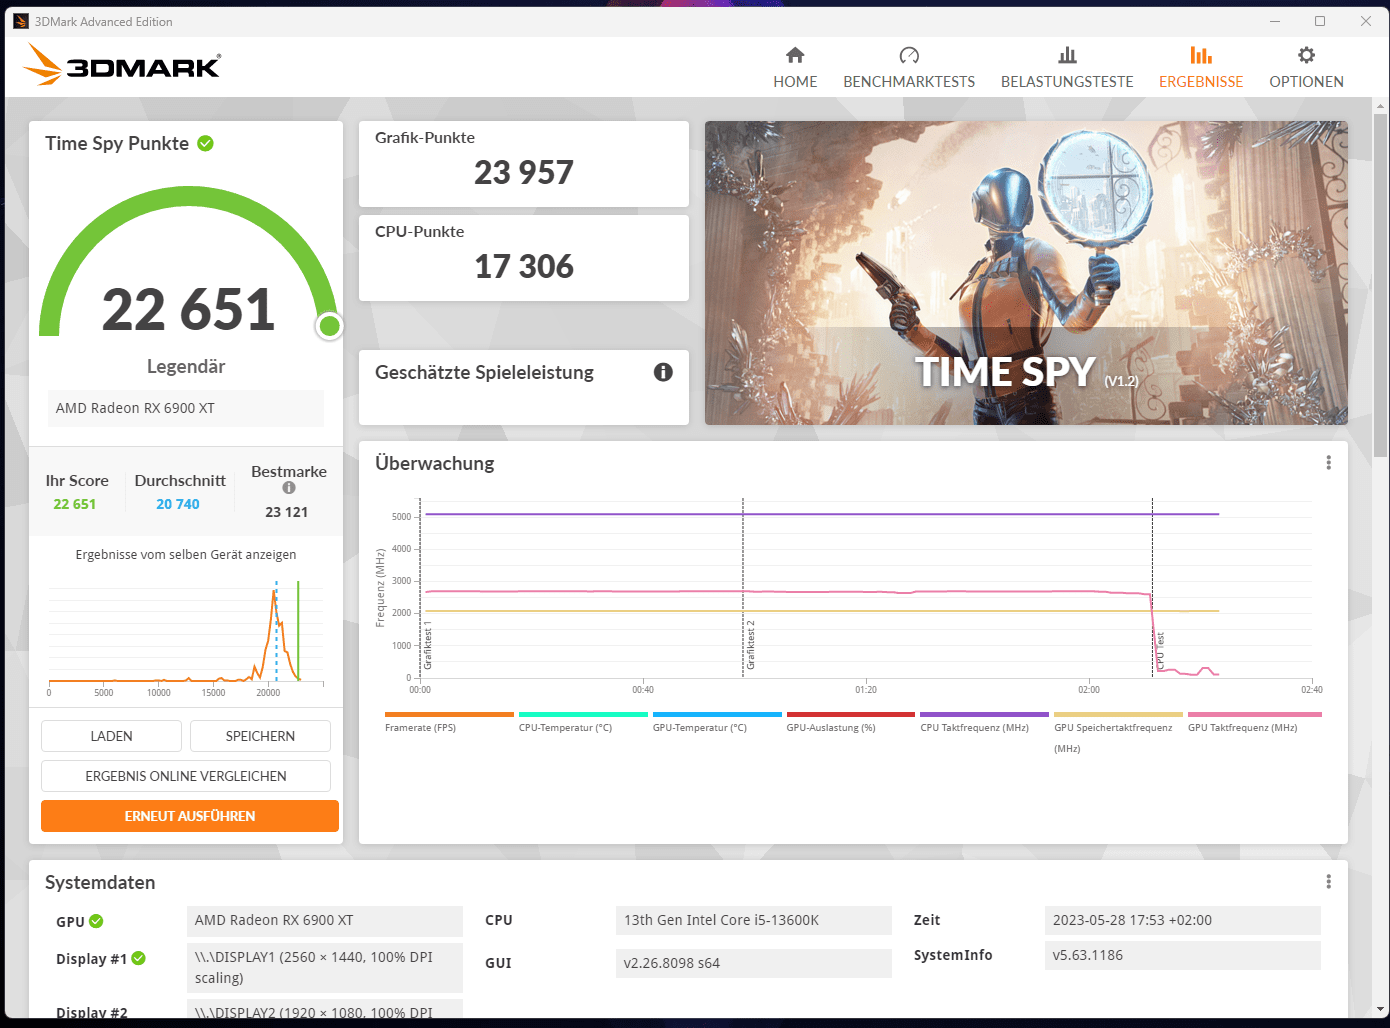The width and height of the screenshot is (1390, 1028).
Task: Click the info icon under Bestmarke
Action: pos(289,488)
